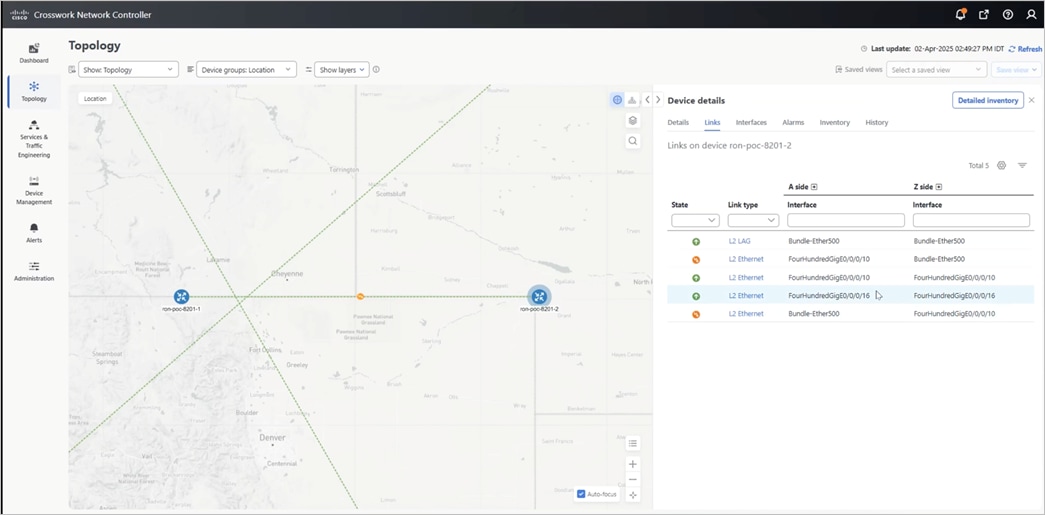1045x515 pixels.
Task: Open the Select a saved view dropdown
Action: [x=936, y=69]
